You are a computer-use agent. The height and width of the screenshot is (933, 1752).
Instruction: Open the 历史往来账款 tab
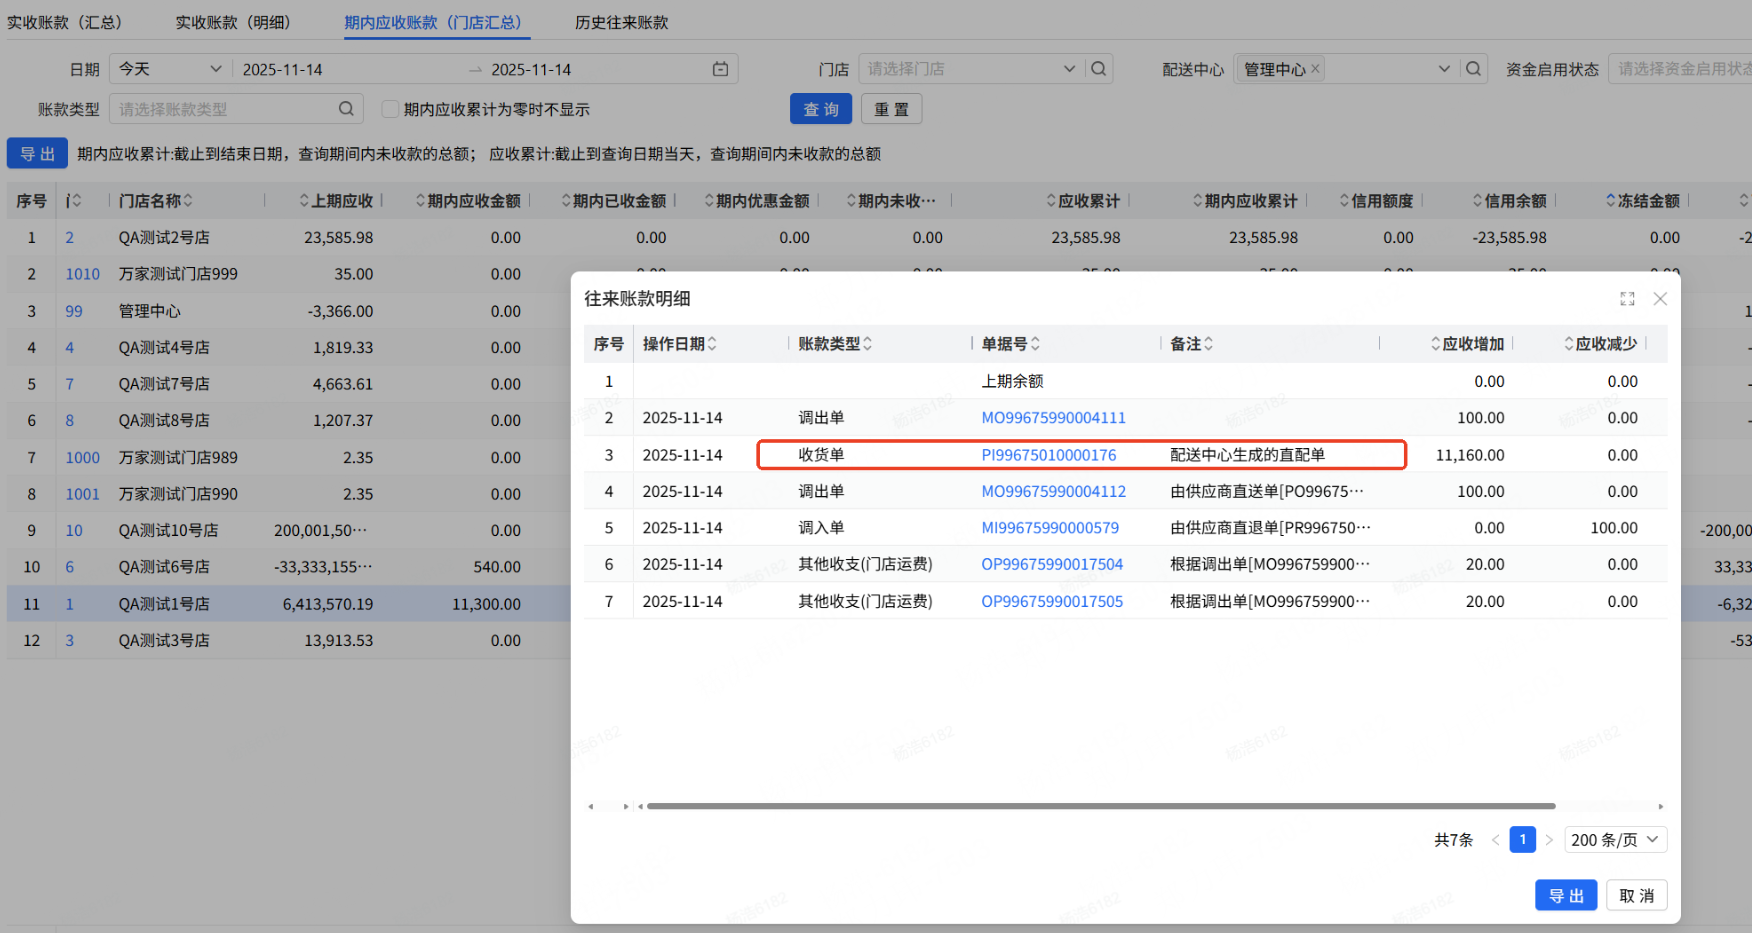point(621,22)
